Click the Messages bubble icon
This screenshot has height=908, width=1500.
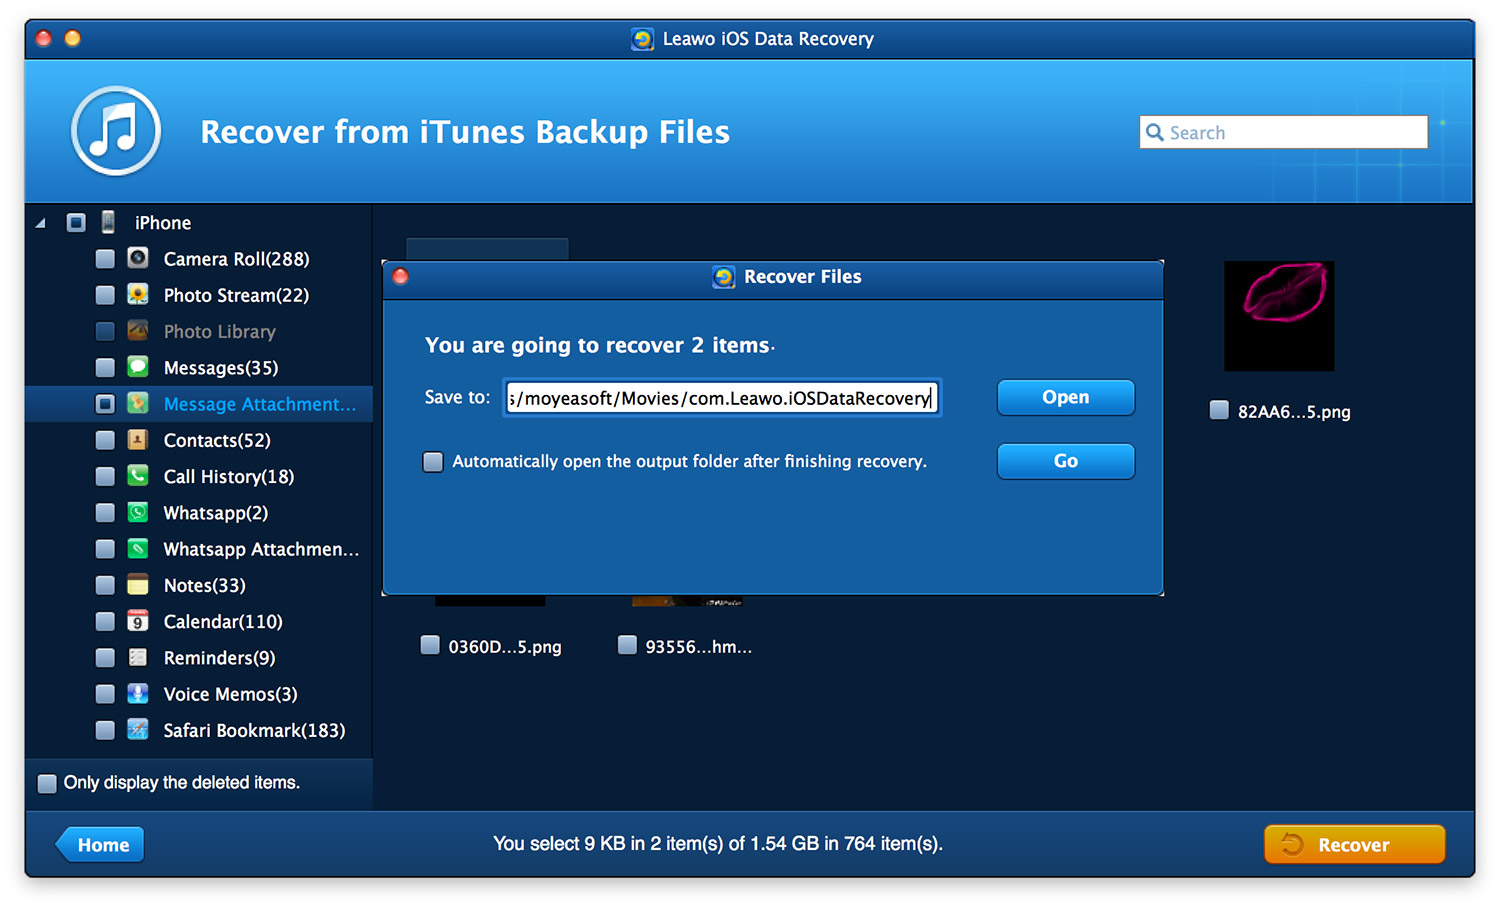click(138, 367)
